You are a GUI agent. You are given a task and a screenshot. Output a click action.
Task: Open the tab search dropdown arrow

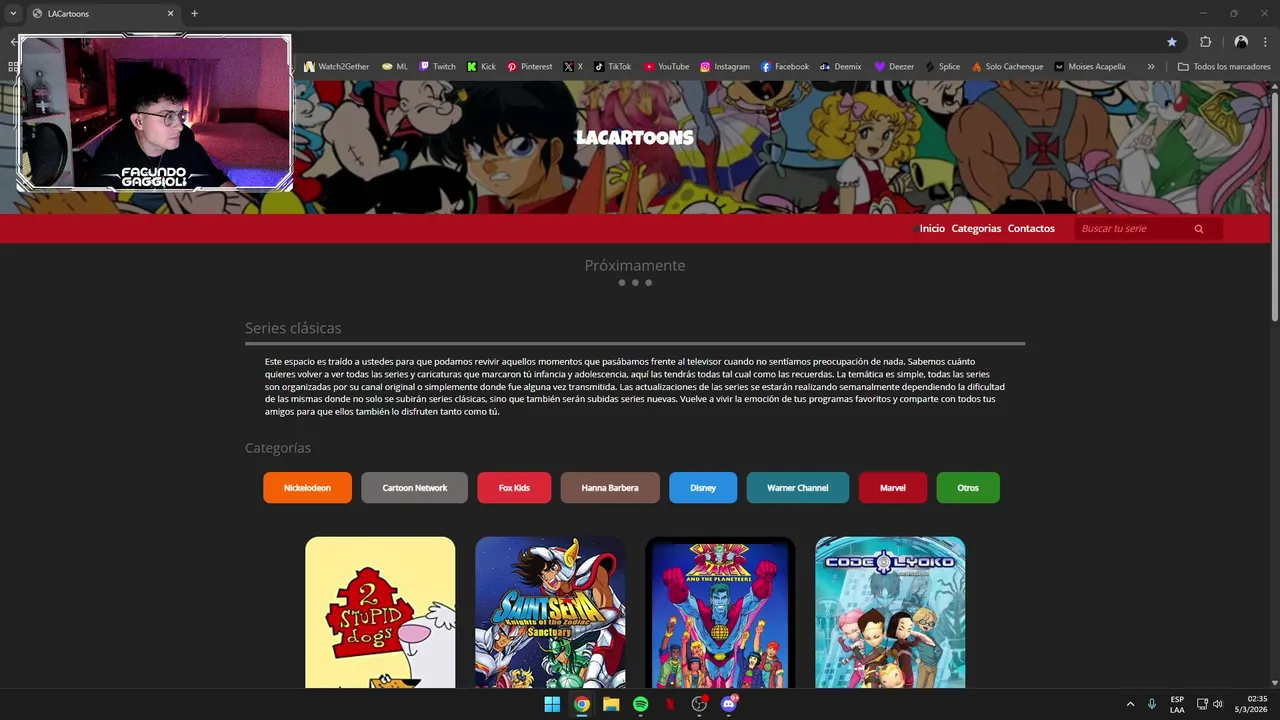[x=13, y=13]
